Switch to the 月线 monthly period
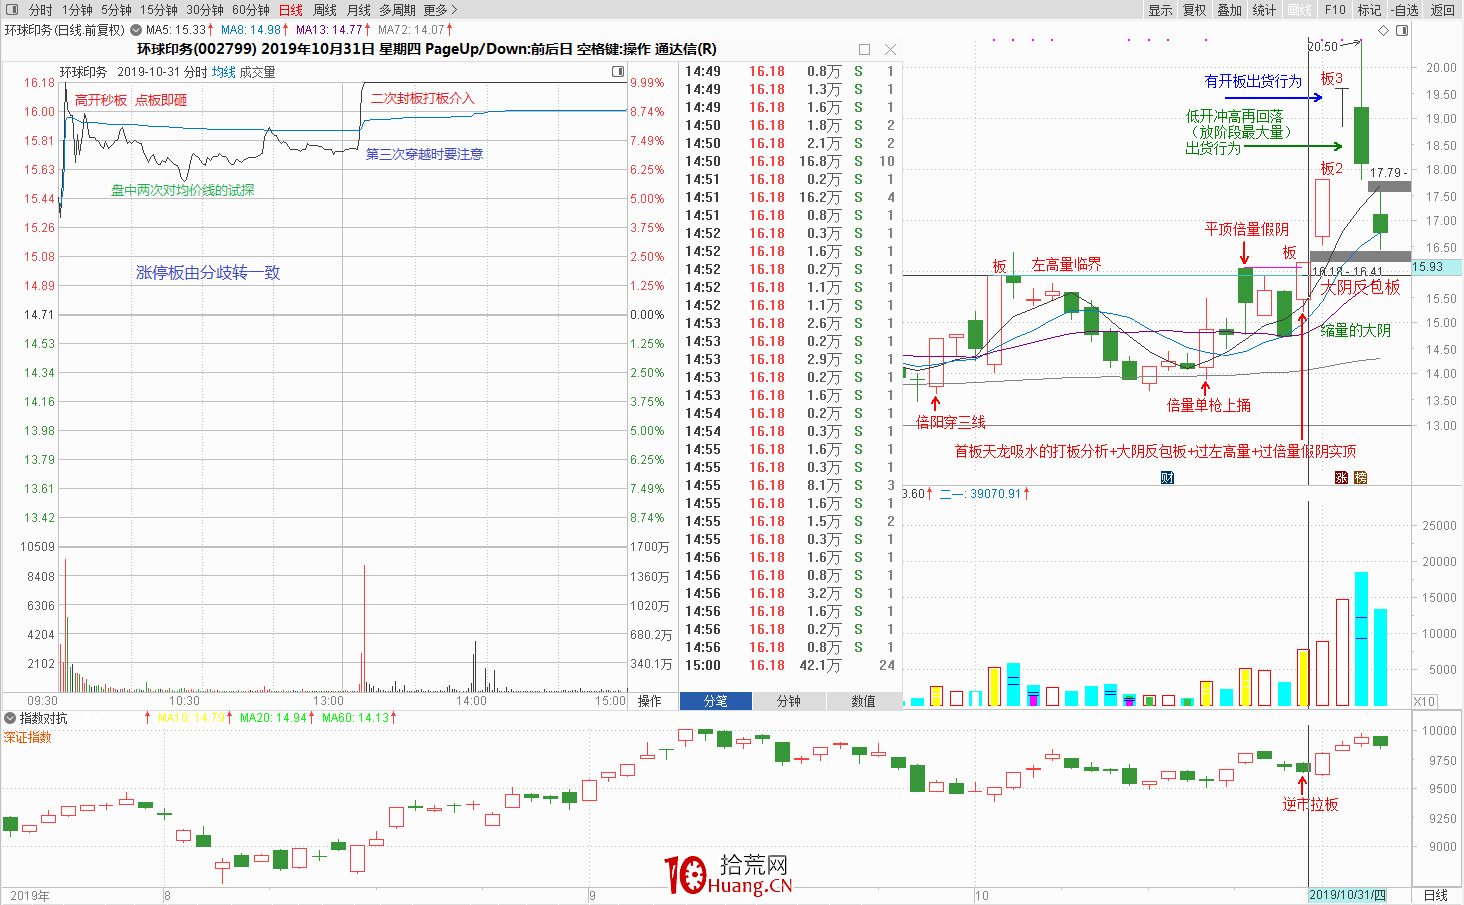Image resolution: width=1464 pixels, height=905 pixels. [x=358, y=9]
